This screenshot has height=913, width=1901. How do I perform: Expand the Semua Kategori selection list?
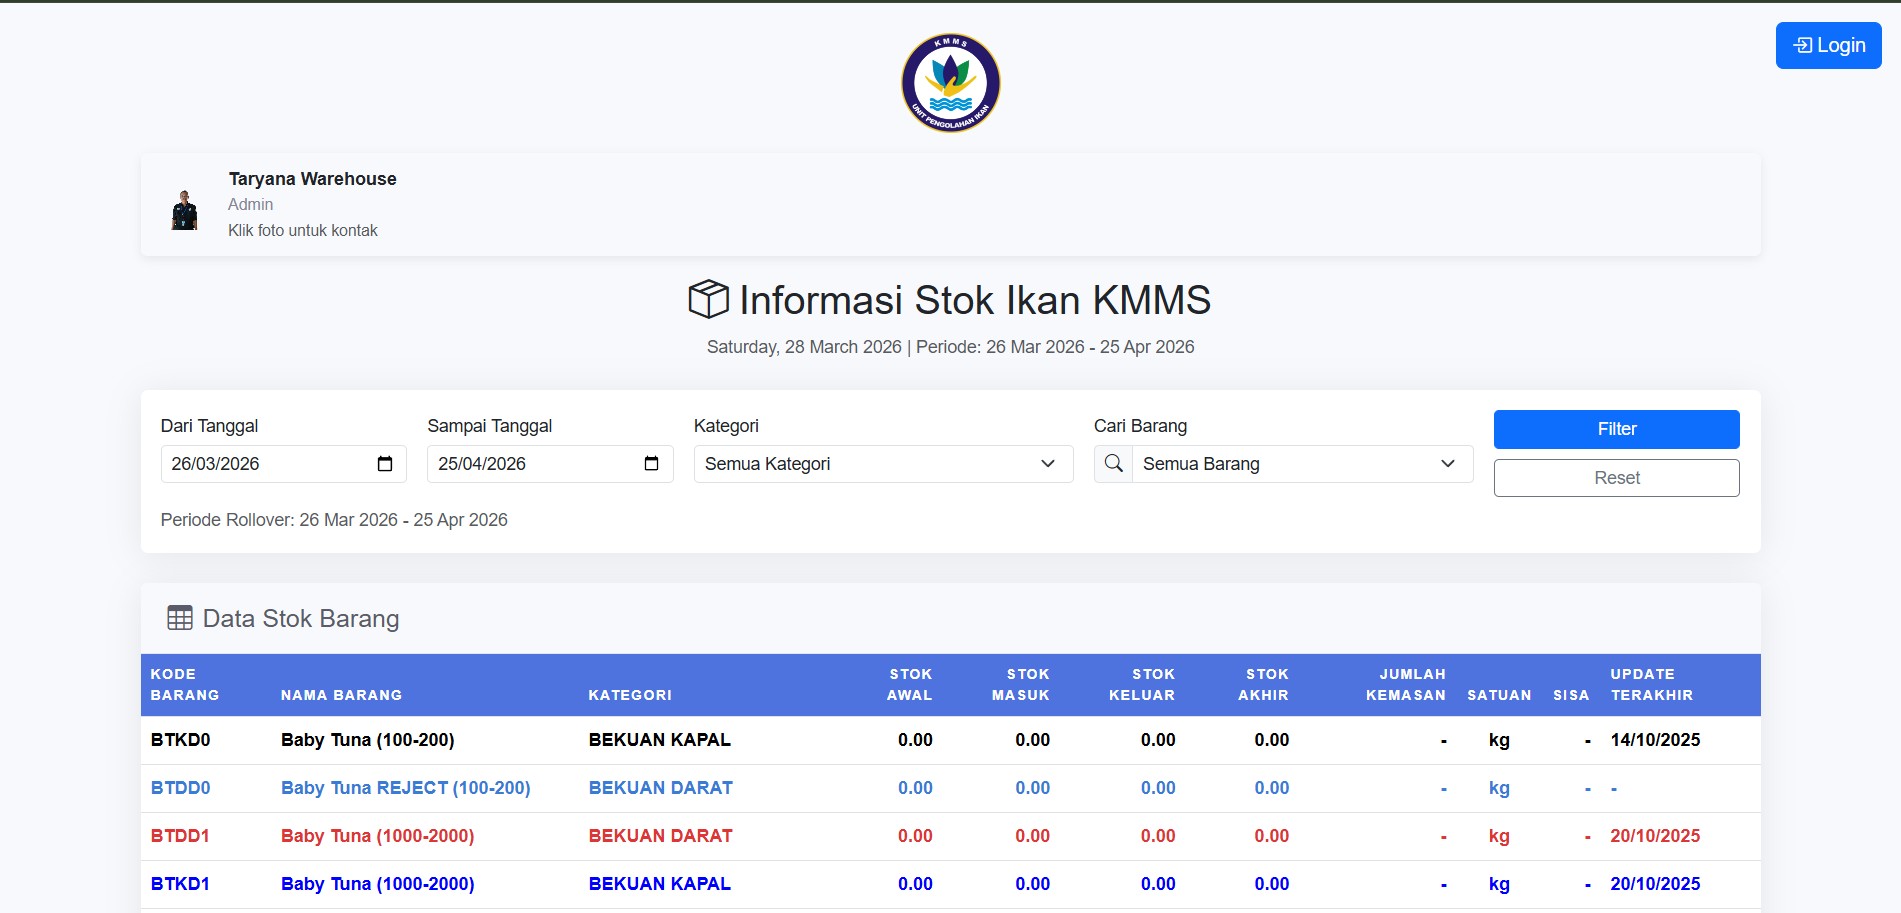1046,463
